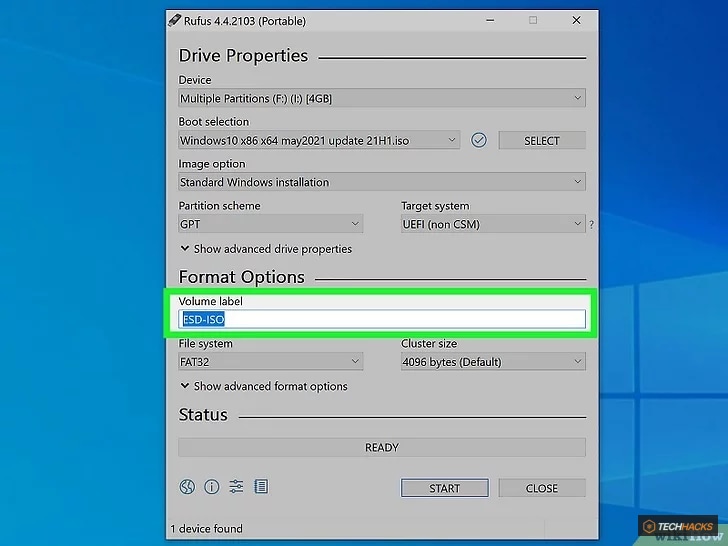Click the READY status progress bar

pyautogui.click(x=382, y=447)
